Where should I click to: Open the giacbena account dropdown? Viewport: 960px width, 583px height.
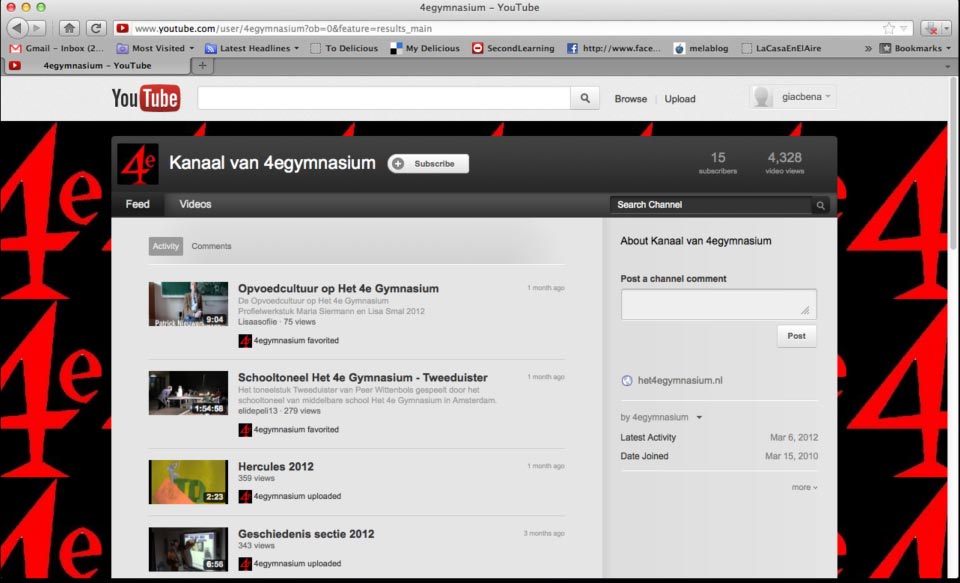(794, 97)
